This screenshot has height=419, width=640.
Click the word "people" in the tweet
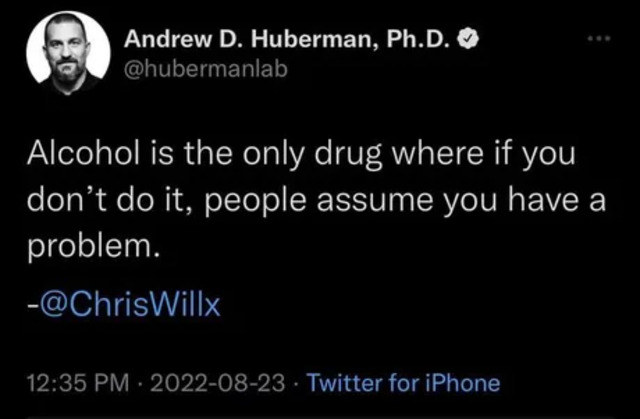tap(255, 202)
